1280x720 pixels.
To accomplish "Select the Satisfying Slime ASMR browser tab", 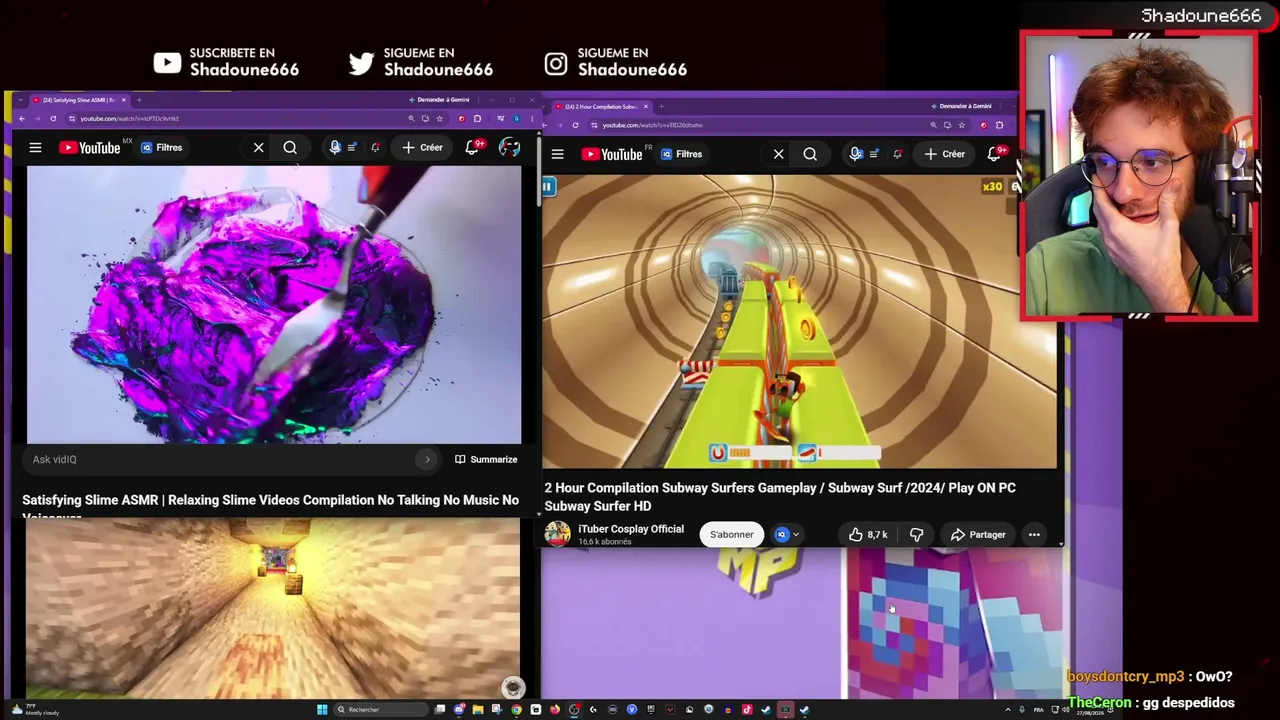I will 78,100.
